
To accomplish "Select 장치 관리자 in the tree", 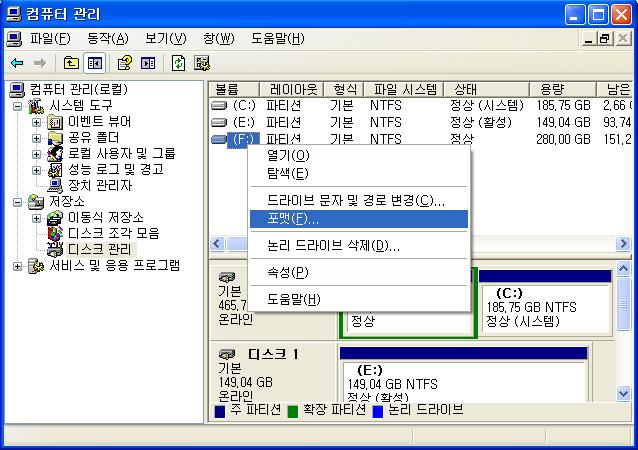I will click(99, 185).
